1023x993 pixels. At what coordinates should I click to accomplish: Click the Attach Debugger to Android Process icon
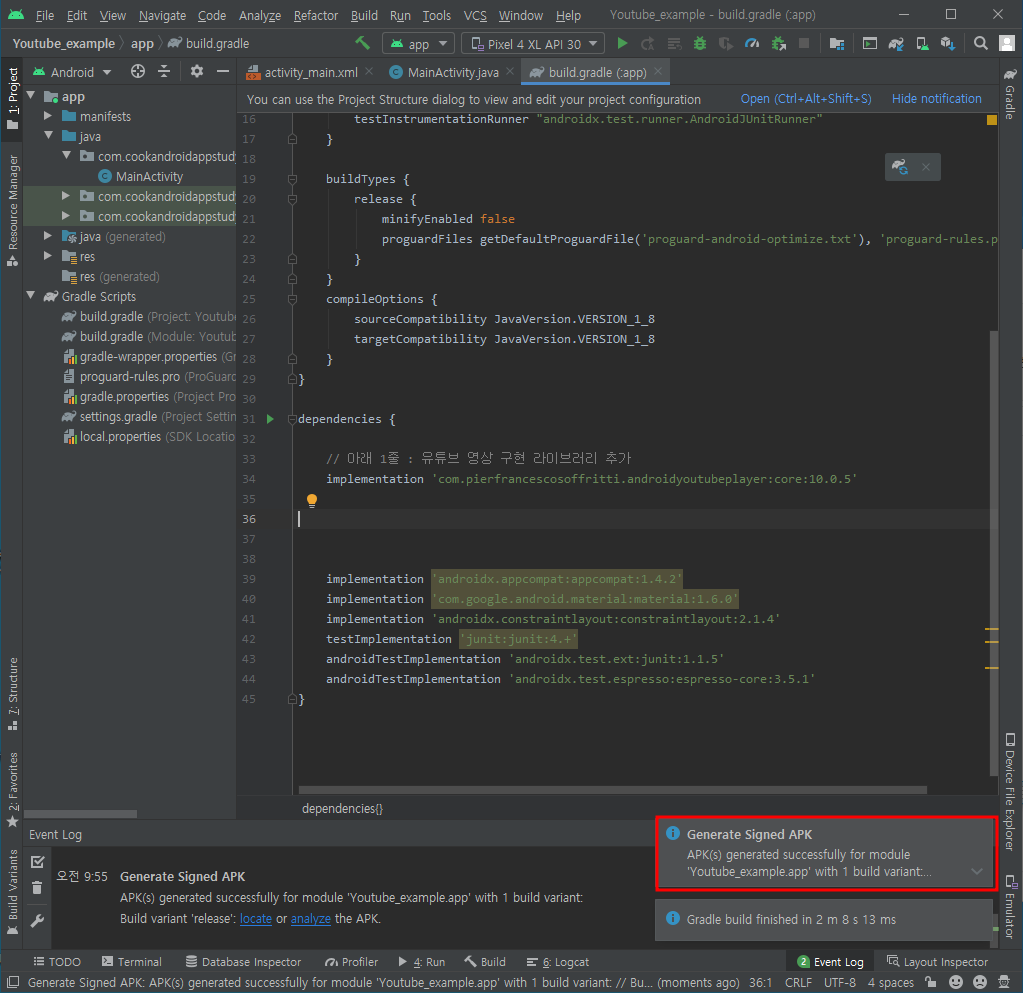click(x=778, y=43)
